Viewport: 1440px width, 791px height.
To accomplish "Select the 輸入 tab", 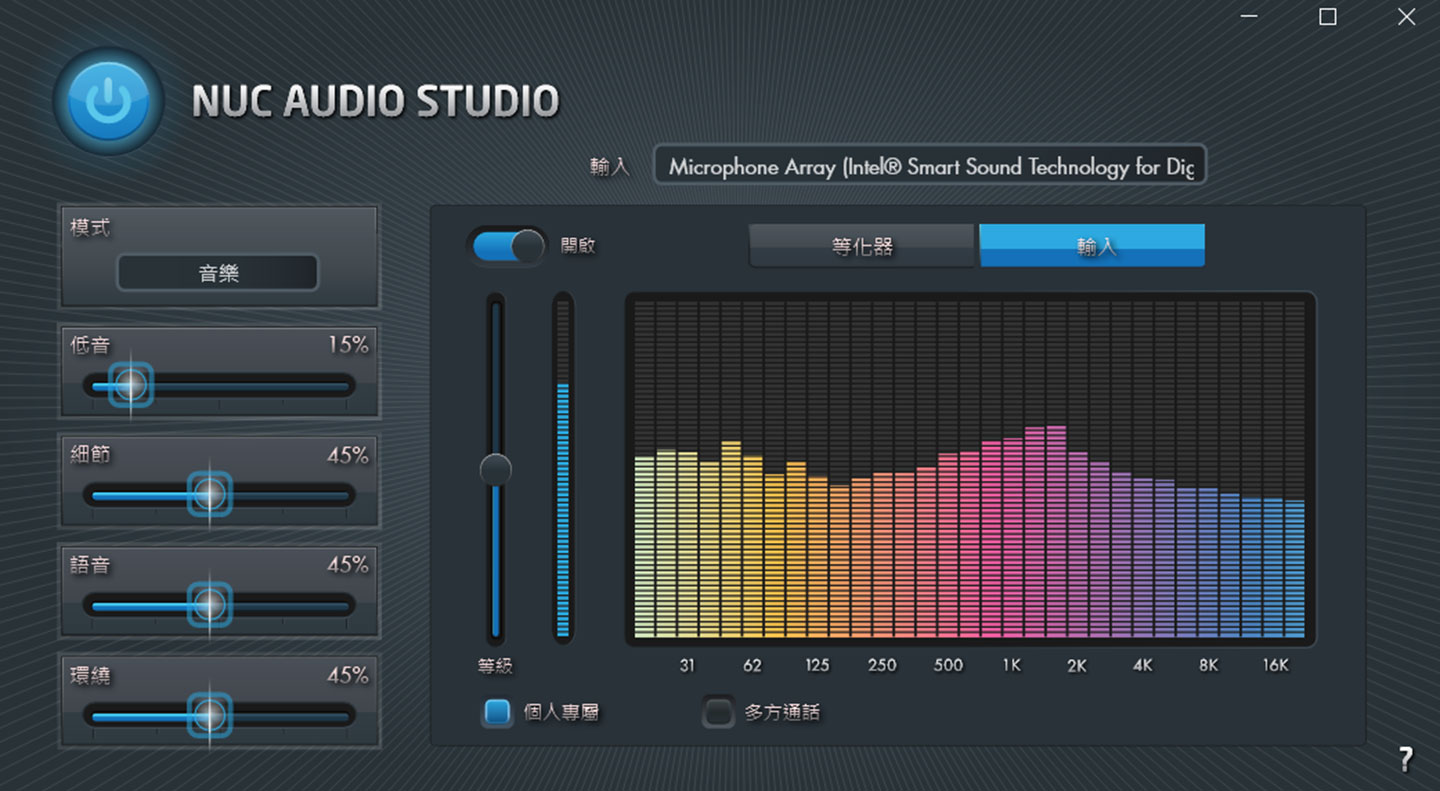I will pyautogui.click(x=1092, y=246).
